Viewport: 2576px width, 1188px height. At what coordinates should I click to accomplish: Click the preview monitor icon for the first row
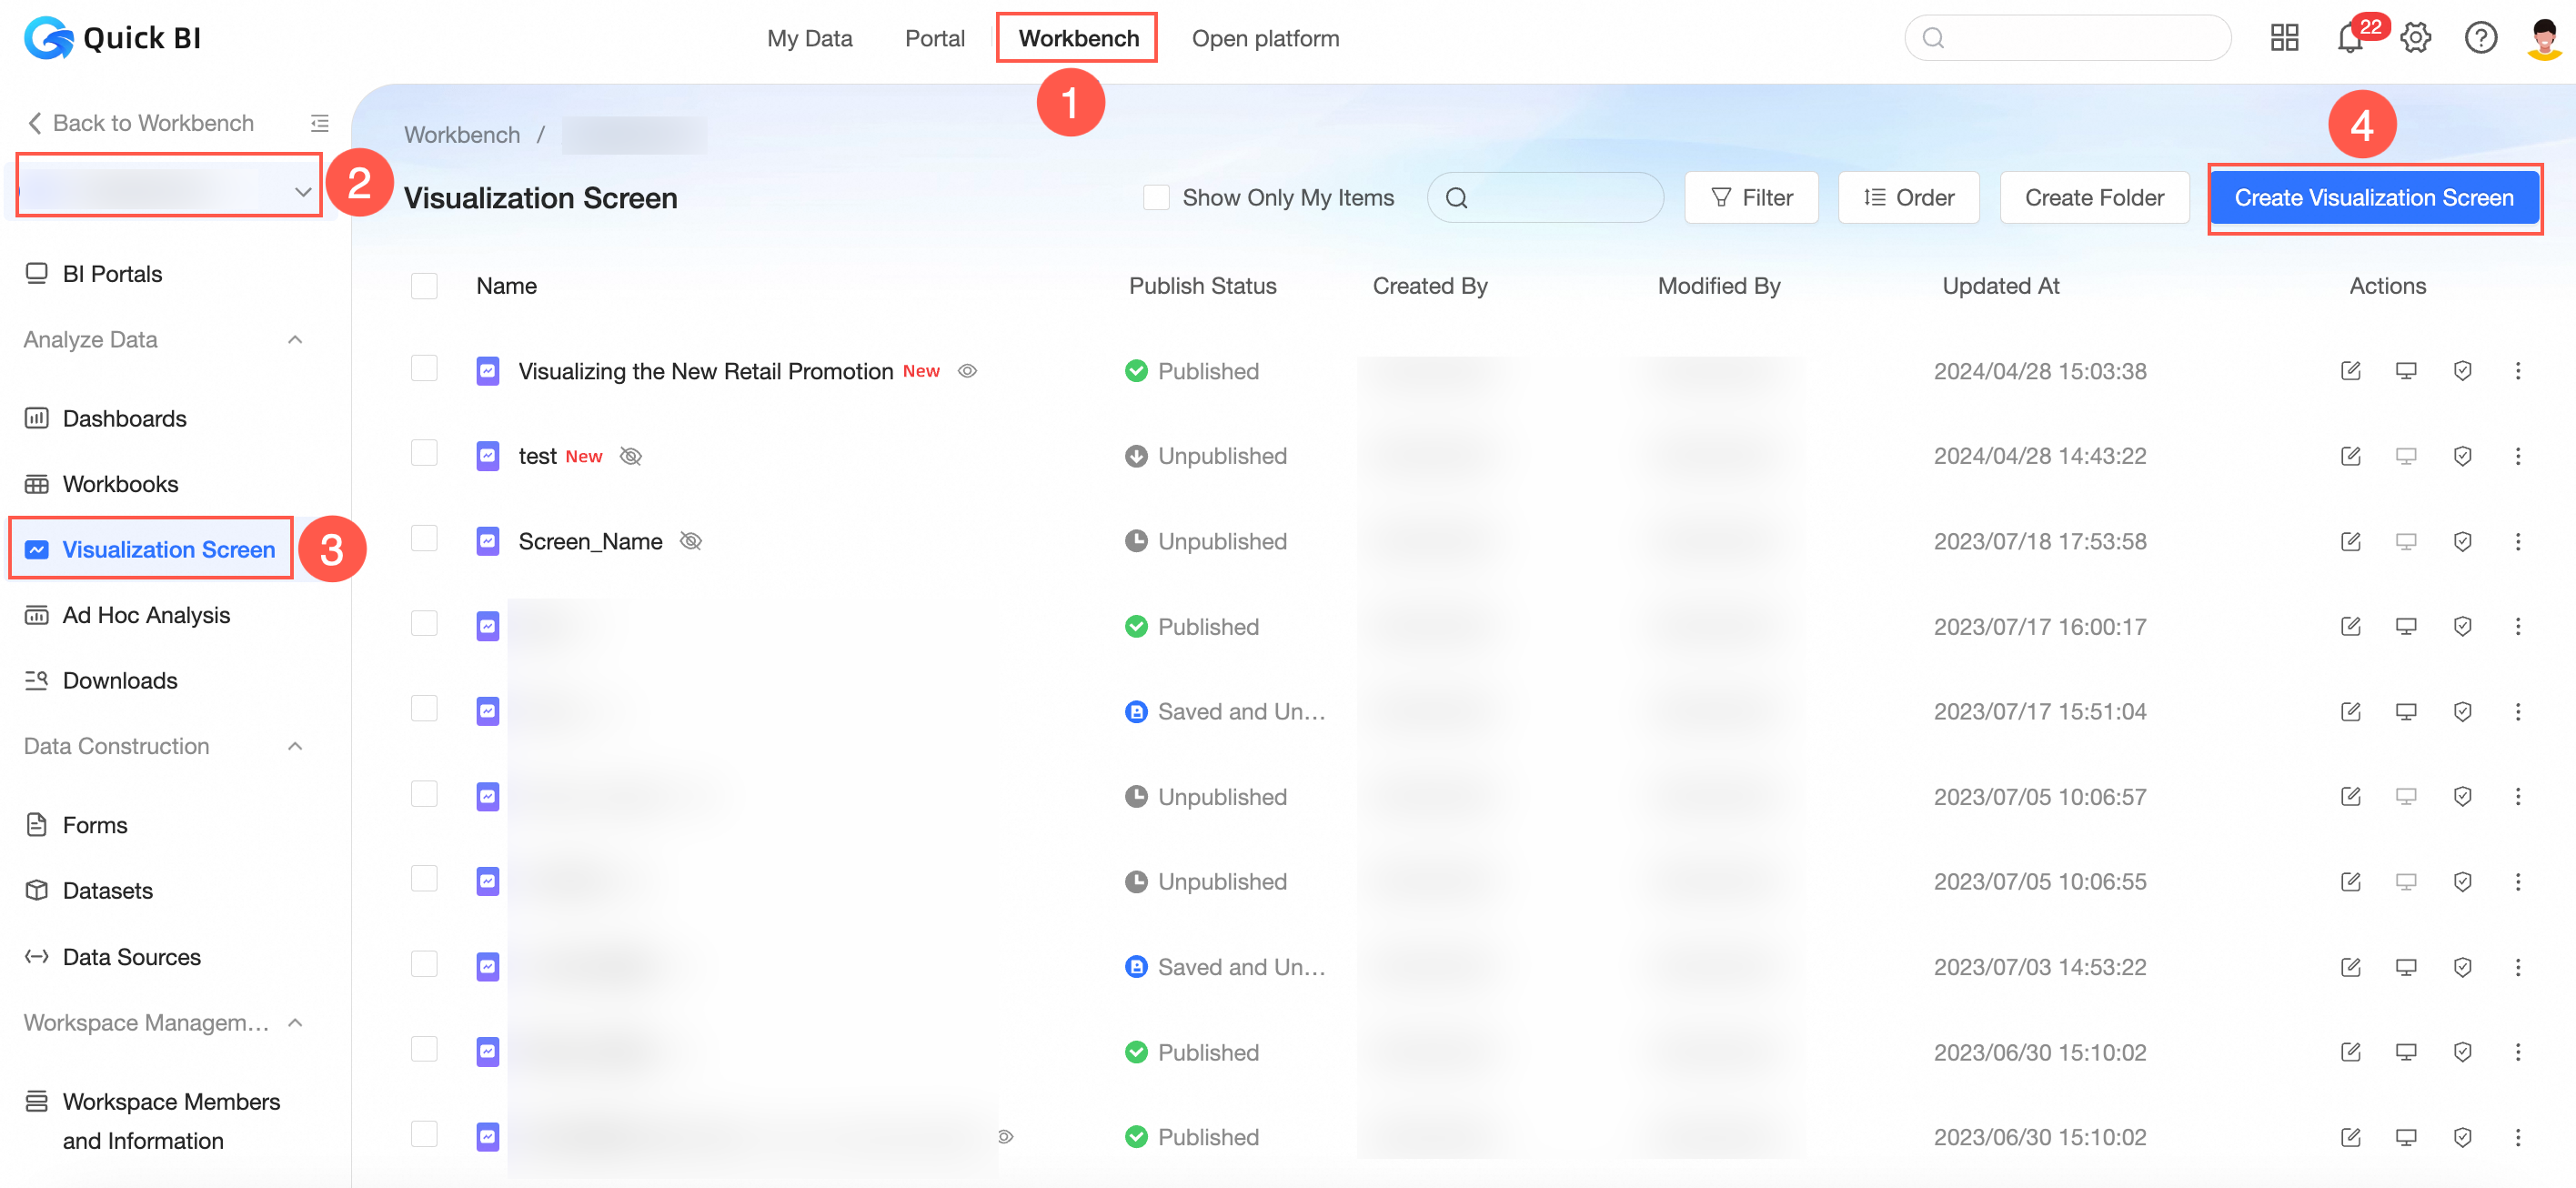coord(2406,371)
